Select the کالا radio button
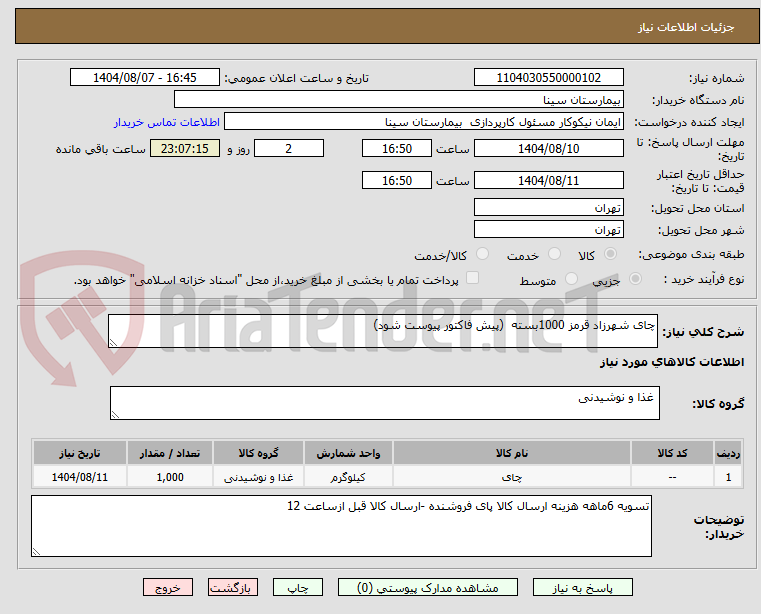This screenshot has width=761, height=614. tap(611, 254)
